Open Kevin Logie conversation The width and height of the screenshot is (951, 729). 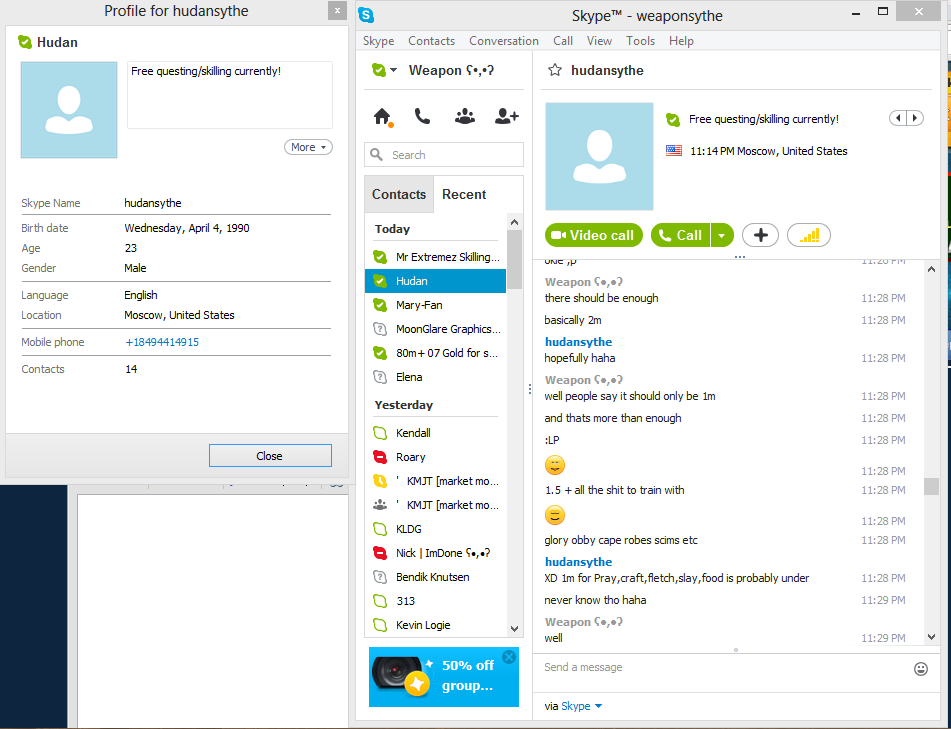(x=435, y=625)
